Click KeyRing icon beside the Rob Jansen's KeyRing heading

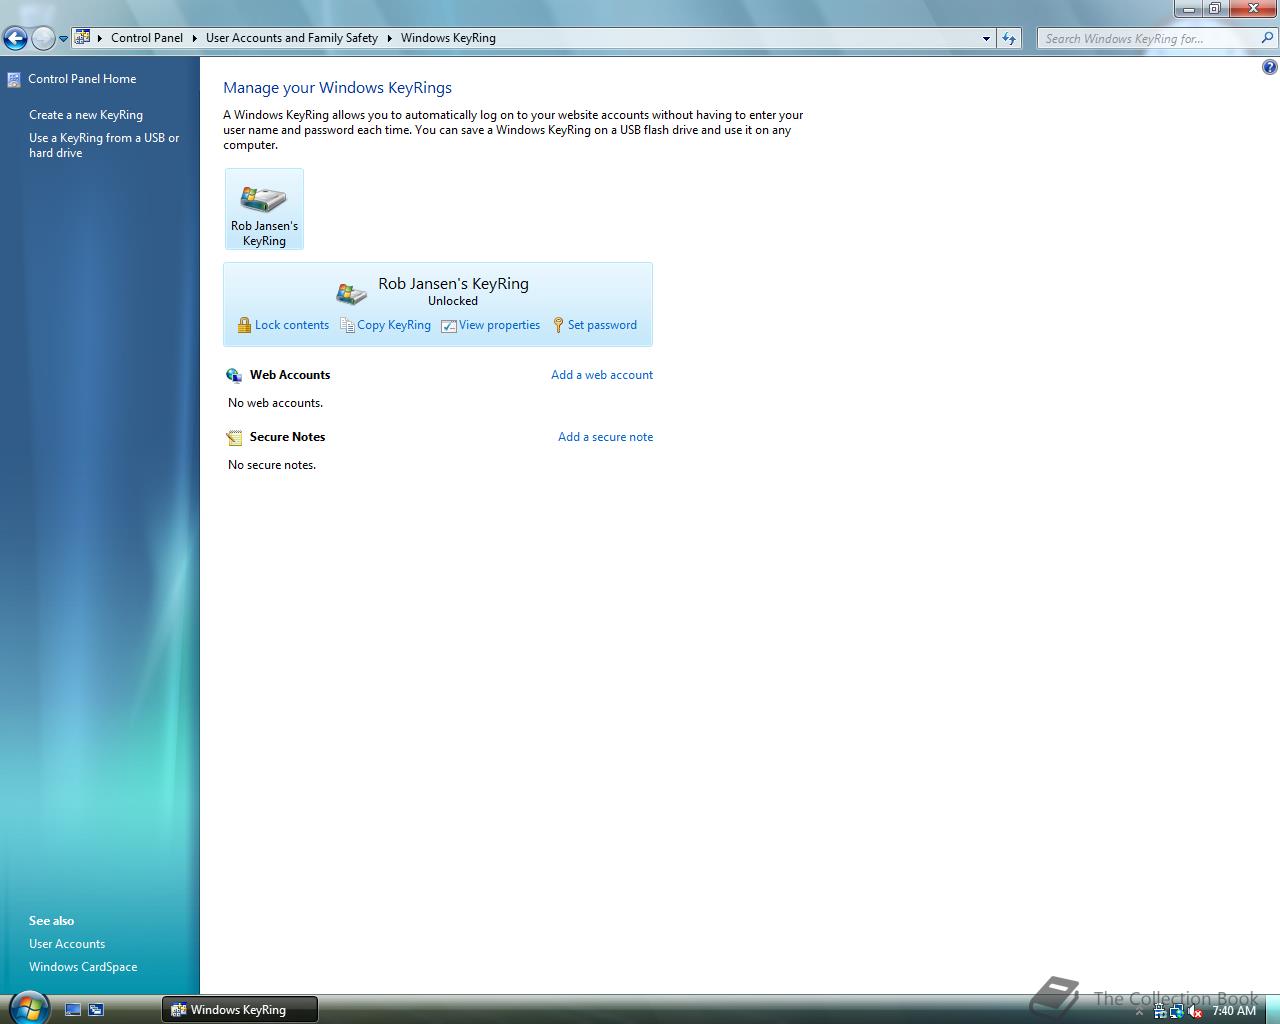pos(351,292)
